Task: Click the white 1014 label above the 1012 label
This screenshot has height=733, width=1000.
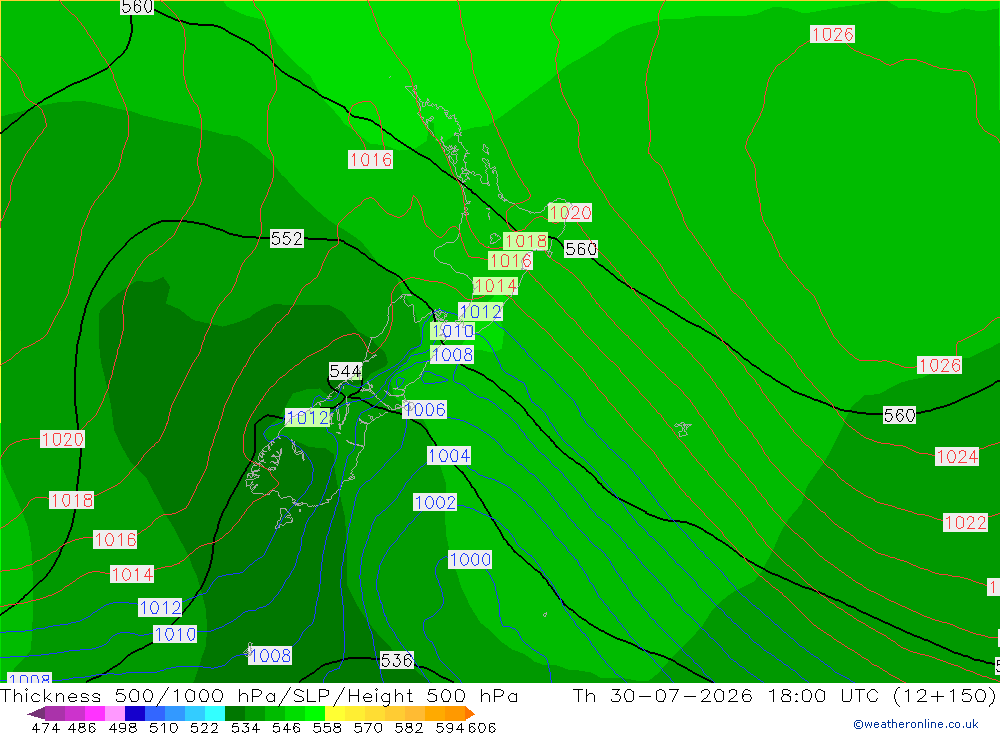Action: click(x=132, y=575)
